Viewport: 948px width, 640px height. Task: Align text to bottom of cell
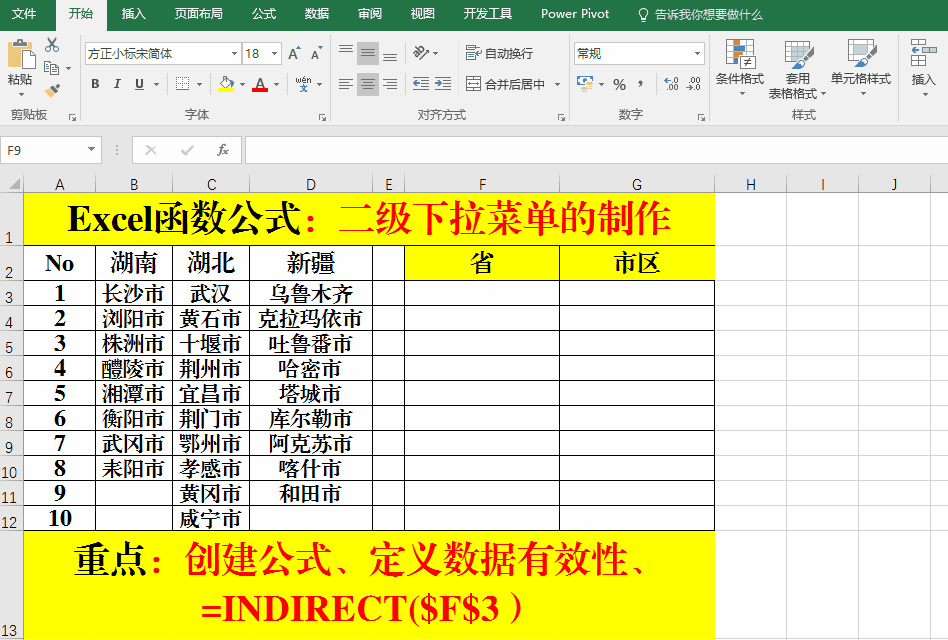coord(390,54)
